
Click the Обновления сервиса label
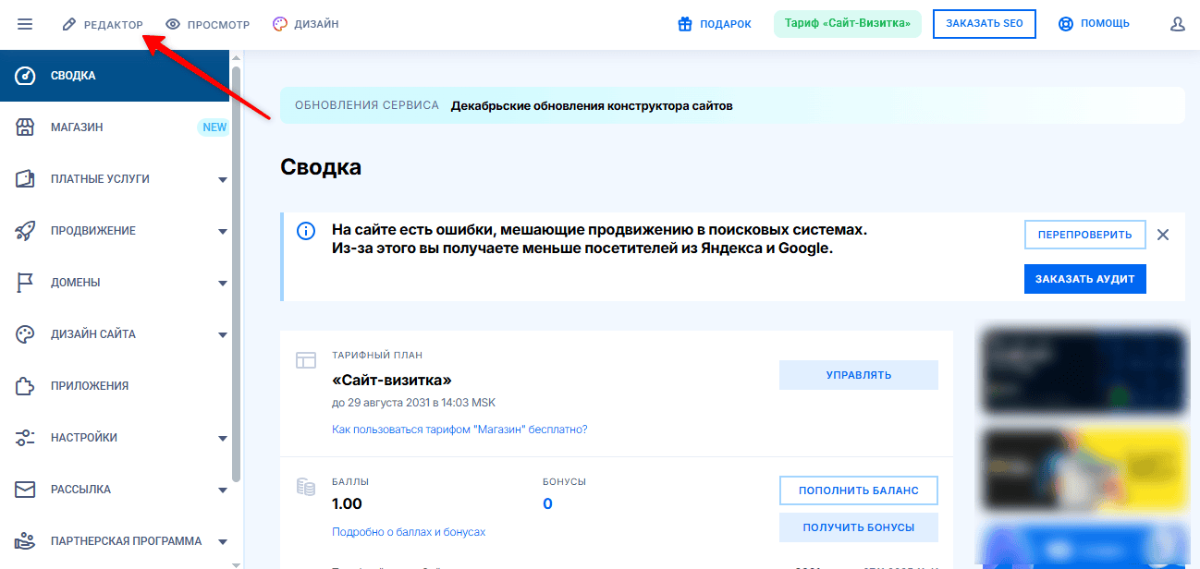pyautogui.click(x=366, y=105)
